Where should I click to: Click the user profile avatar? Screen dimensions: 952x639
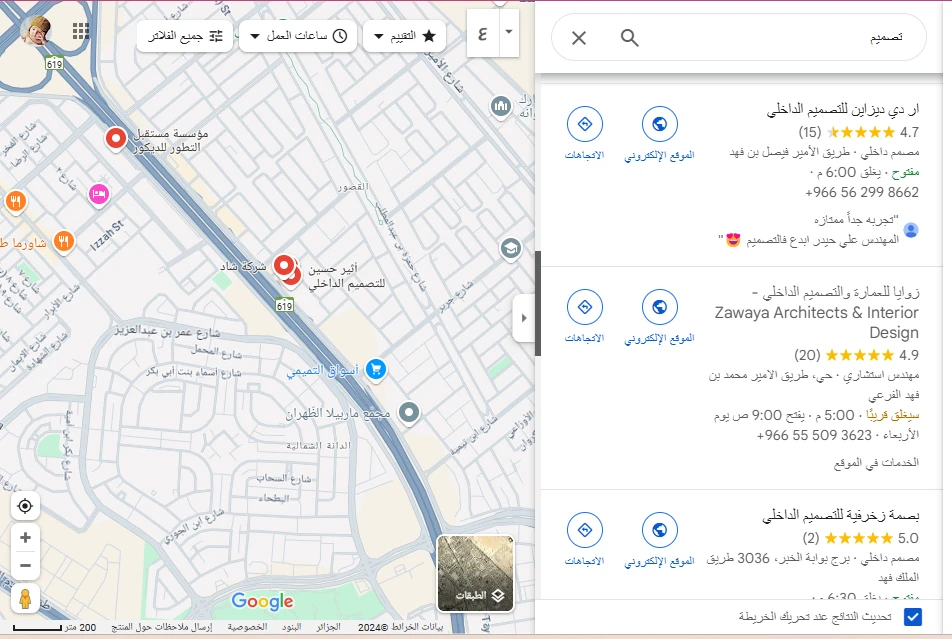[37, 30]
